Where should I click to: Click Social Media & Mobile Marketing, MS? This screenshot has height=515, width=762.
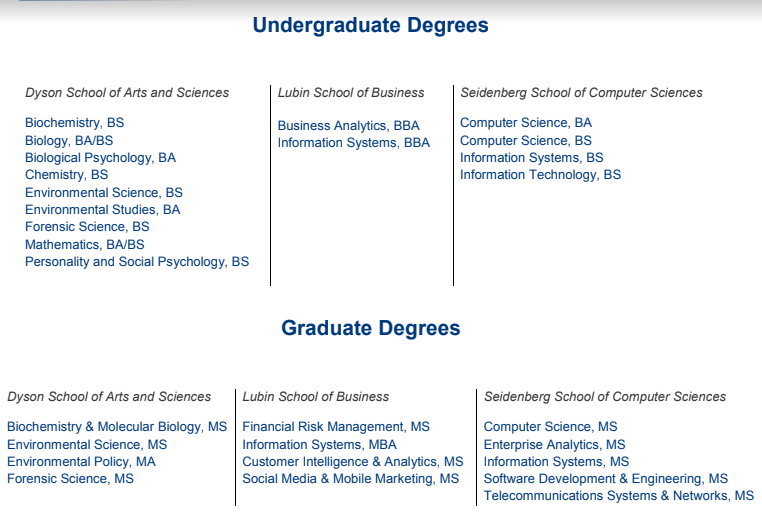(350, 479)
